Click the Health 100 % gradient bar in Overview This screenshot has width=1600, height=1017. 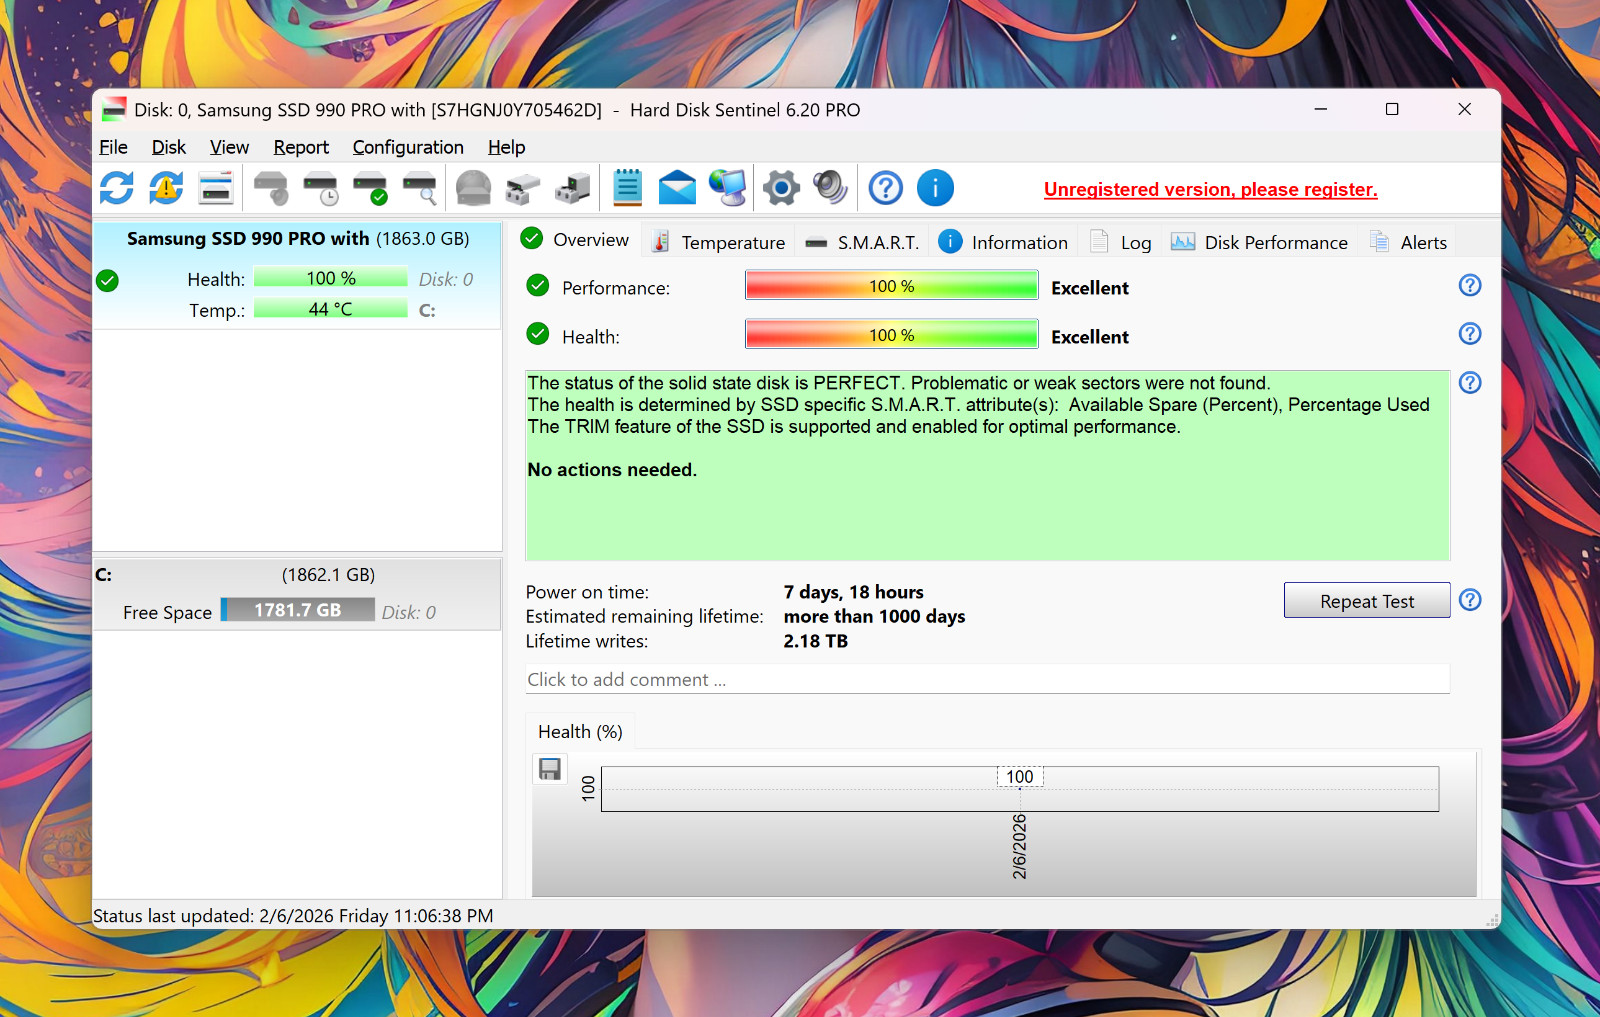[891, 335]
